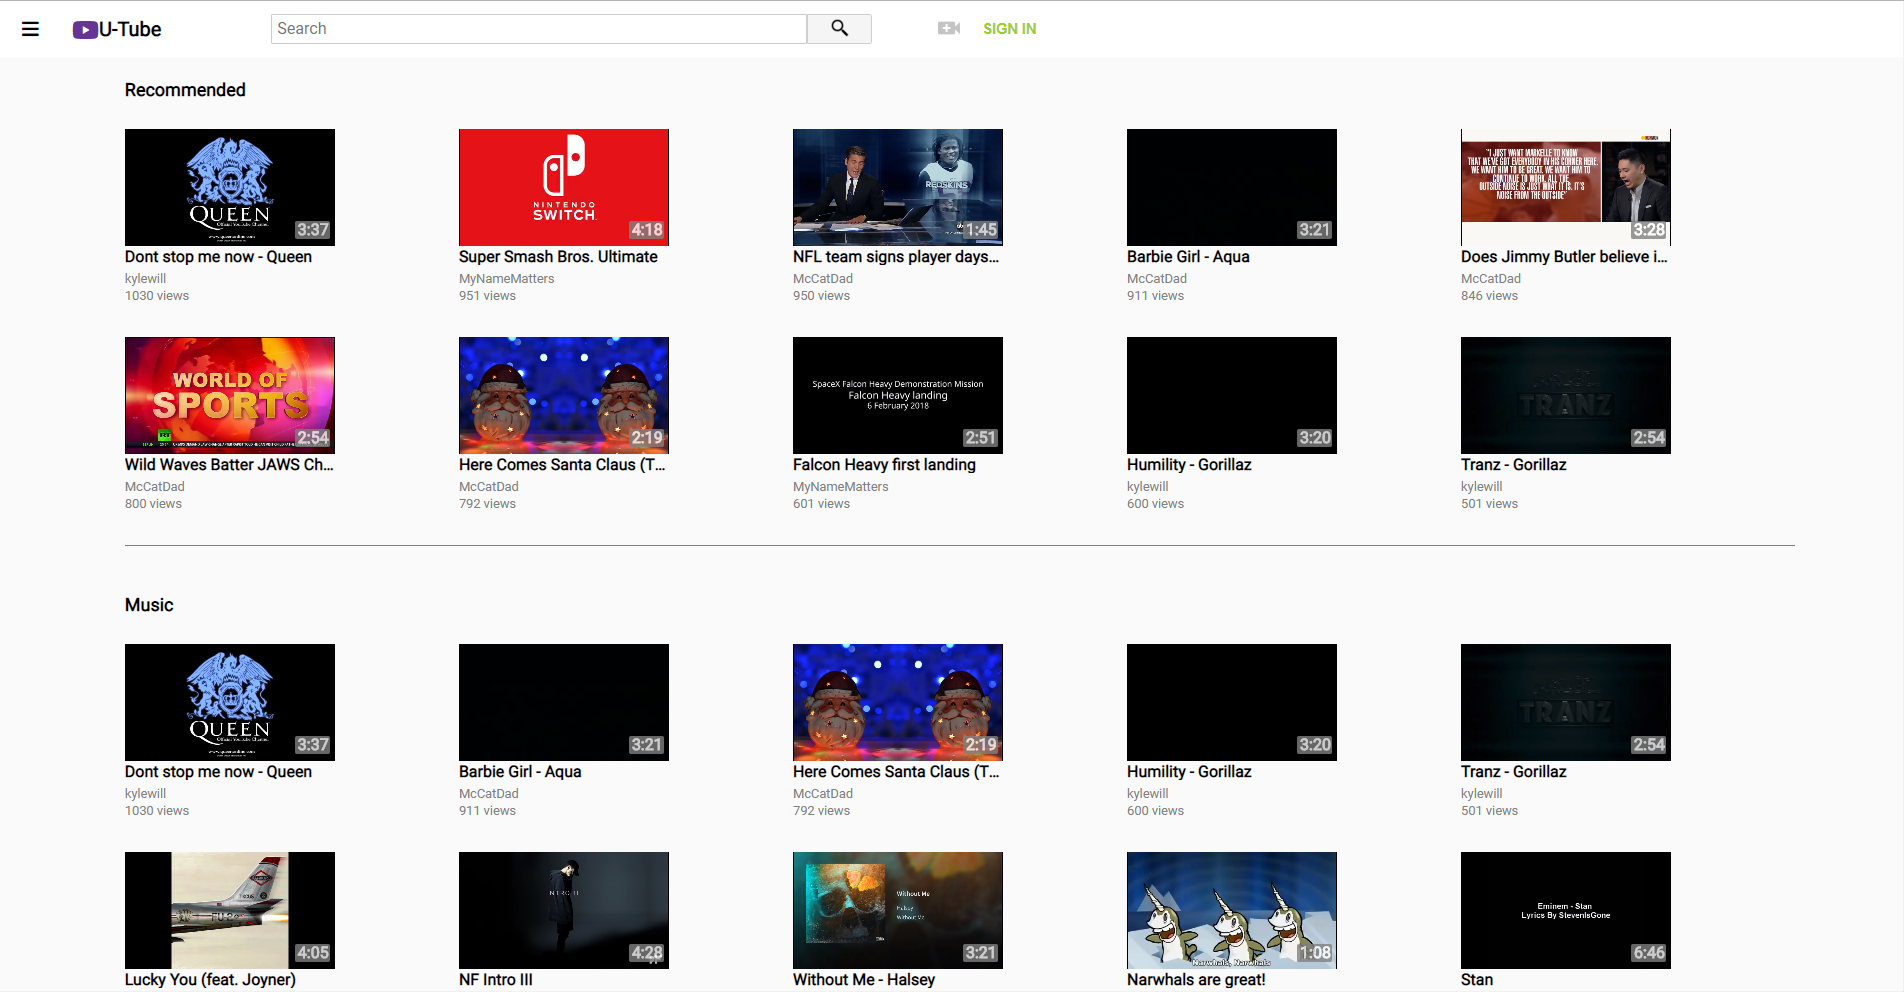Click Humility - Gorillaz title in Recommended
This screenshot has height=992, width=1904.
point(1189,465)
